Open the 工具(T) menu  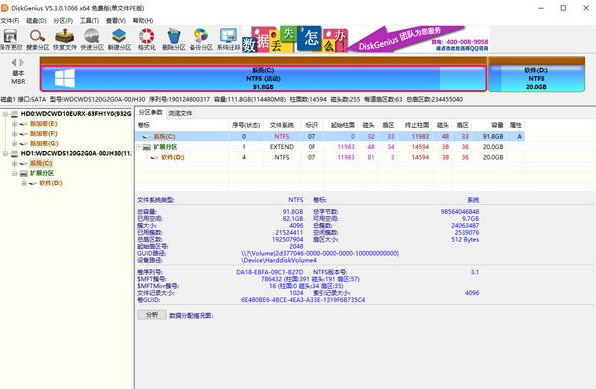coord(89,21)
